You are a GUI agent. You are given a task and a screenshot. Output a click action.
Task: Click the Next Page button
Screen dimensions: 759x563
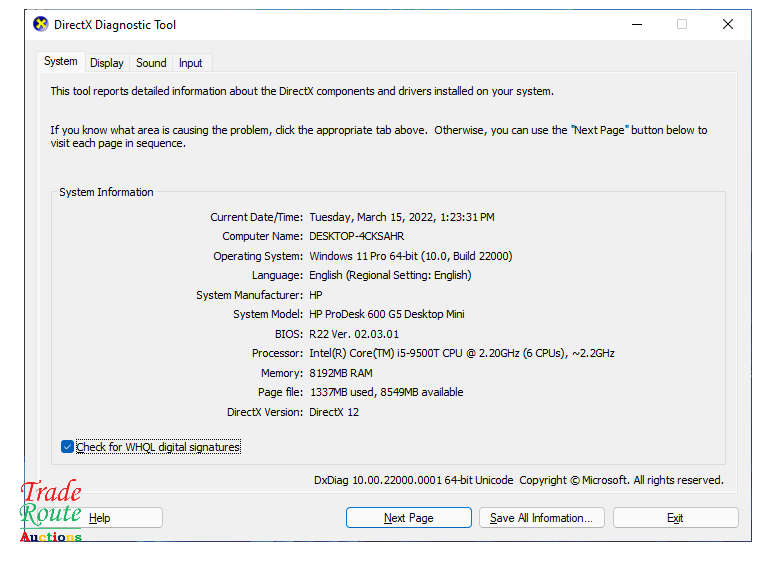(408, 518)
